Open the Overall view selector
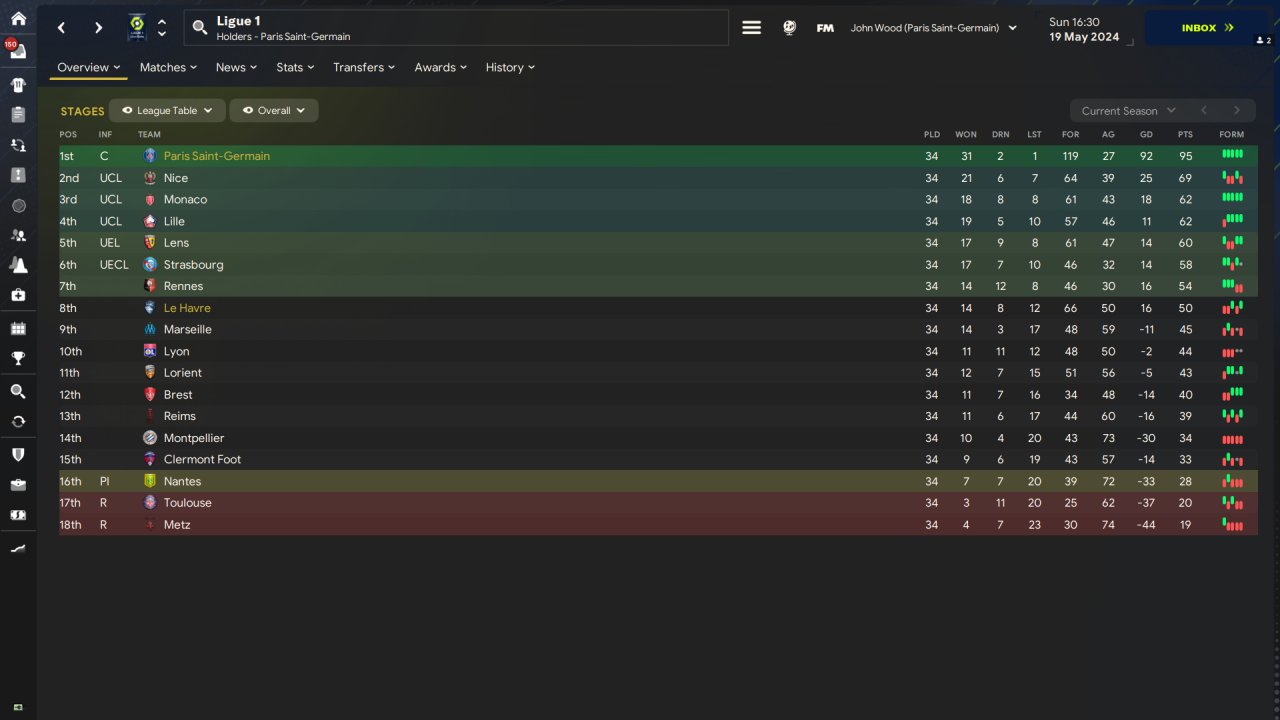1280x720 pixels. (x=274, y=111)
